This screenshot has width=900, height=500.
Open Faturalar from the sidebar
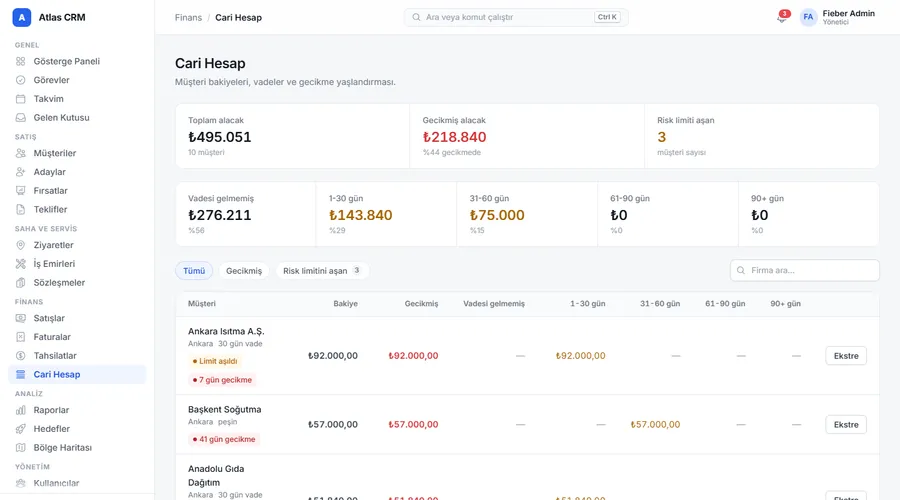(77, 337)
